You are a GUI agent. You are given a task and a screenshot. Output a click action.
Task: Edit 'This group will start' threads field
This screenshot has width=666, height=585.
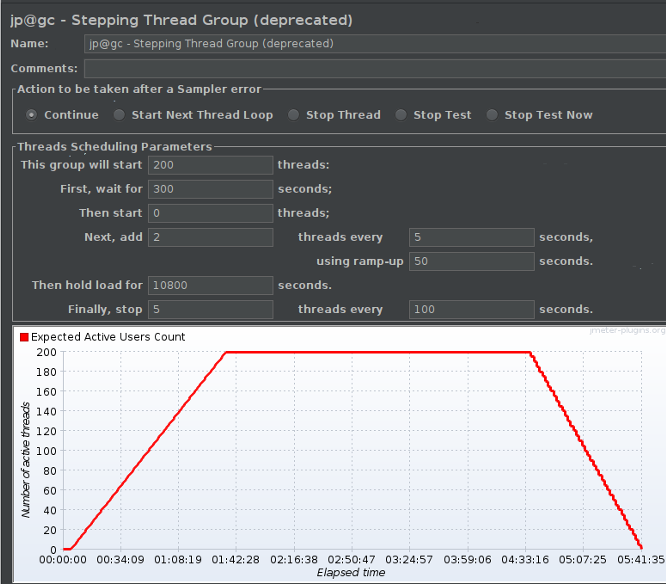pyautogui.click(x=210, y=165)
